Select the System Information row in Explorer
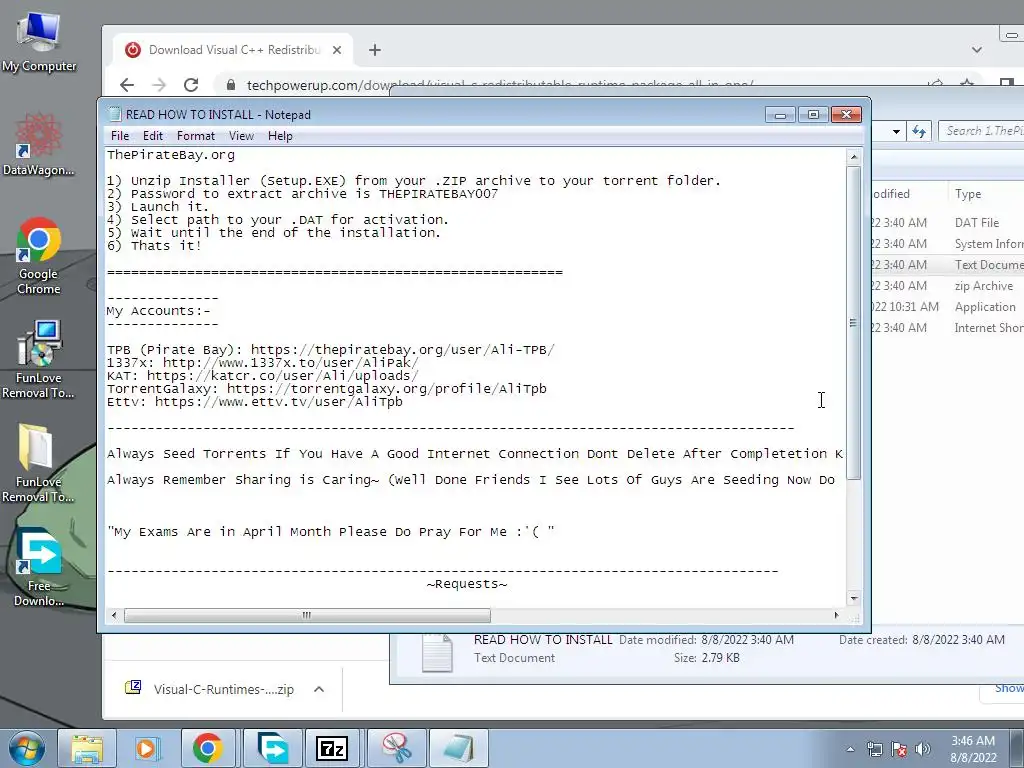 [948, 244]
